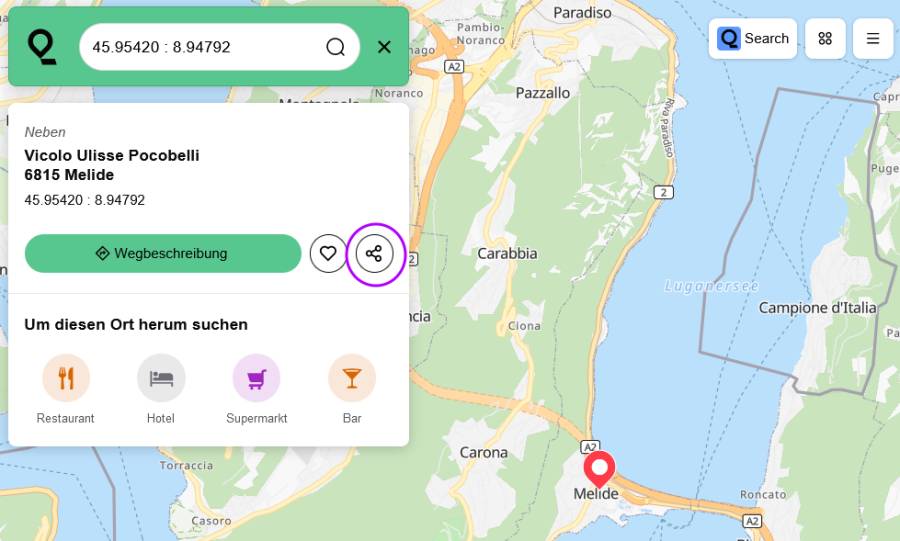Select Campione d'Italia on the map
Image resolution: width=900 pixels, height=541 pixels.
pyautogui.click(x=817, y=308)
